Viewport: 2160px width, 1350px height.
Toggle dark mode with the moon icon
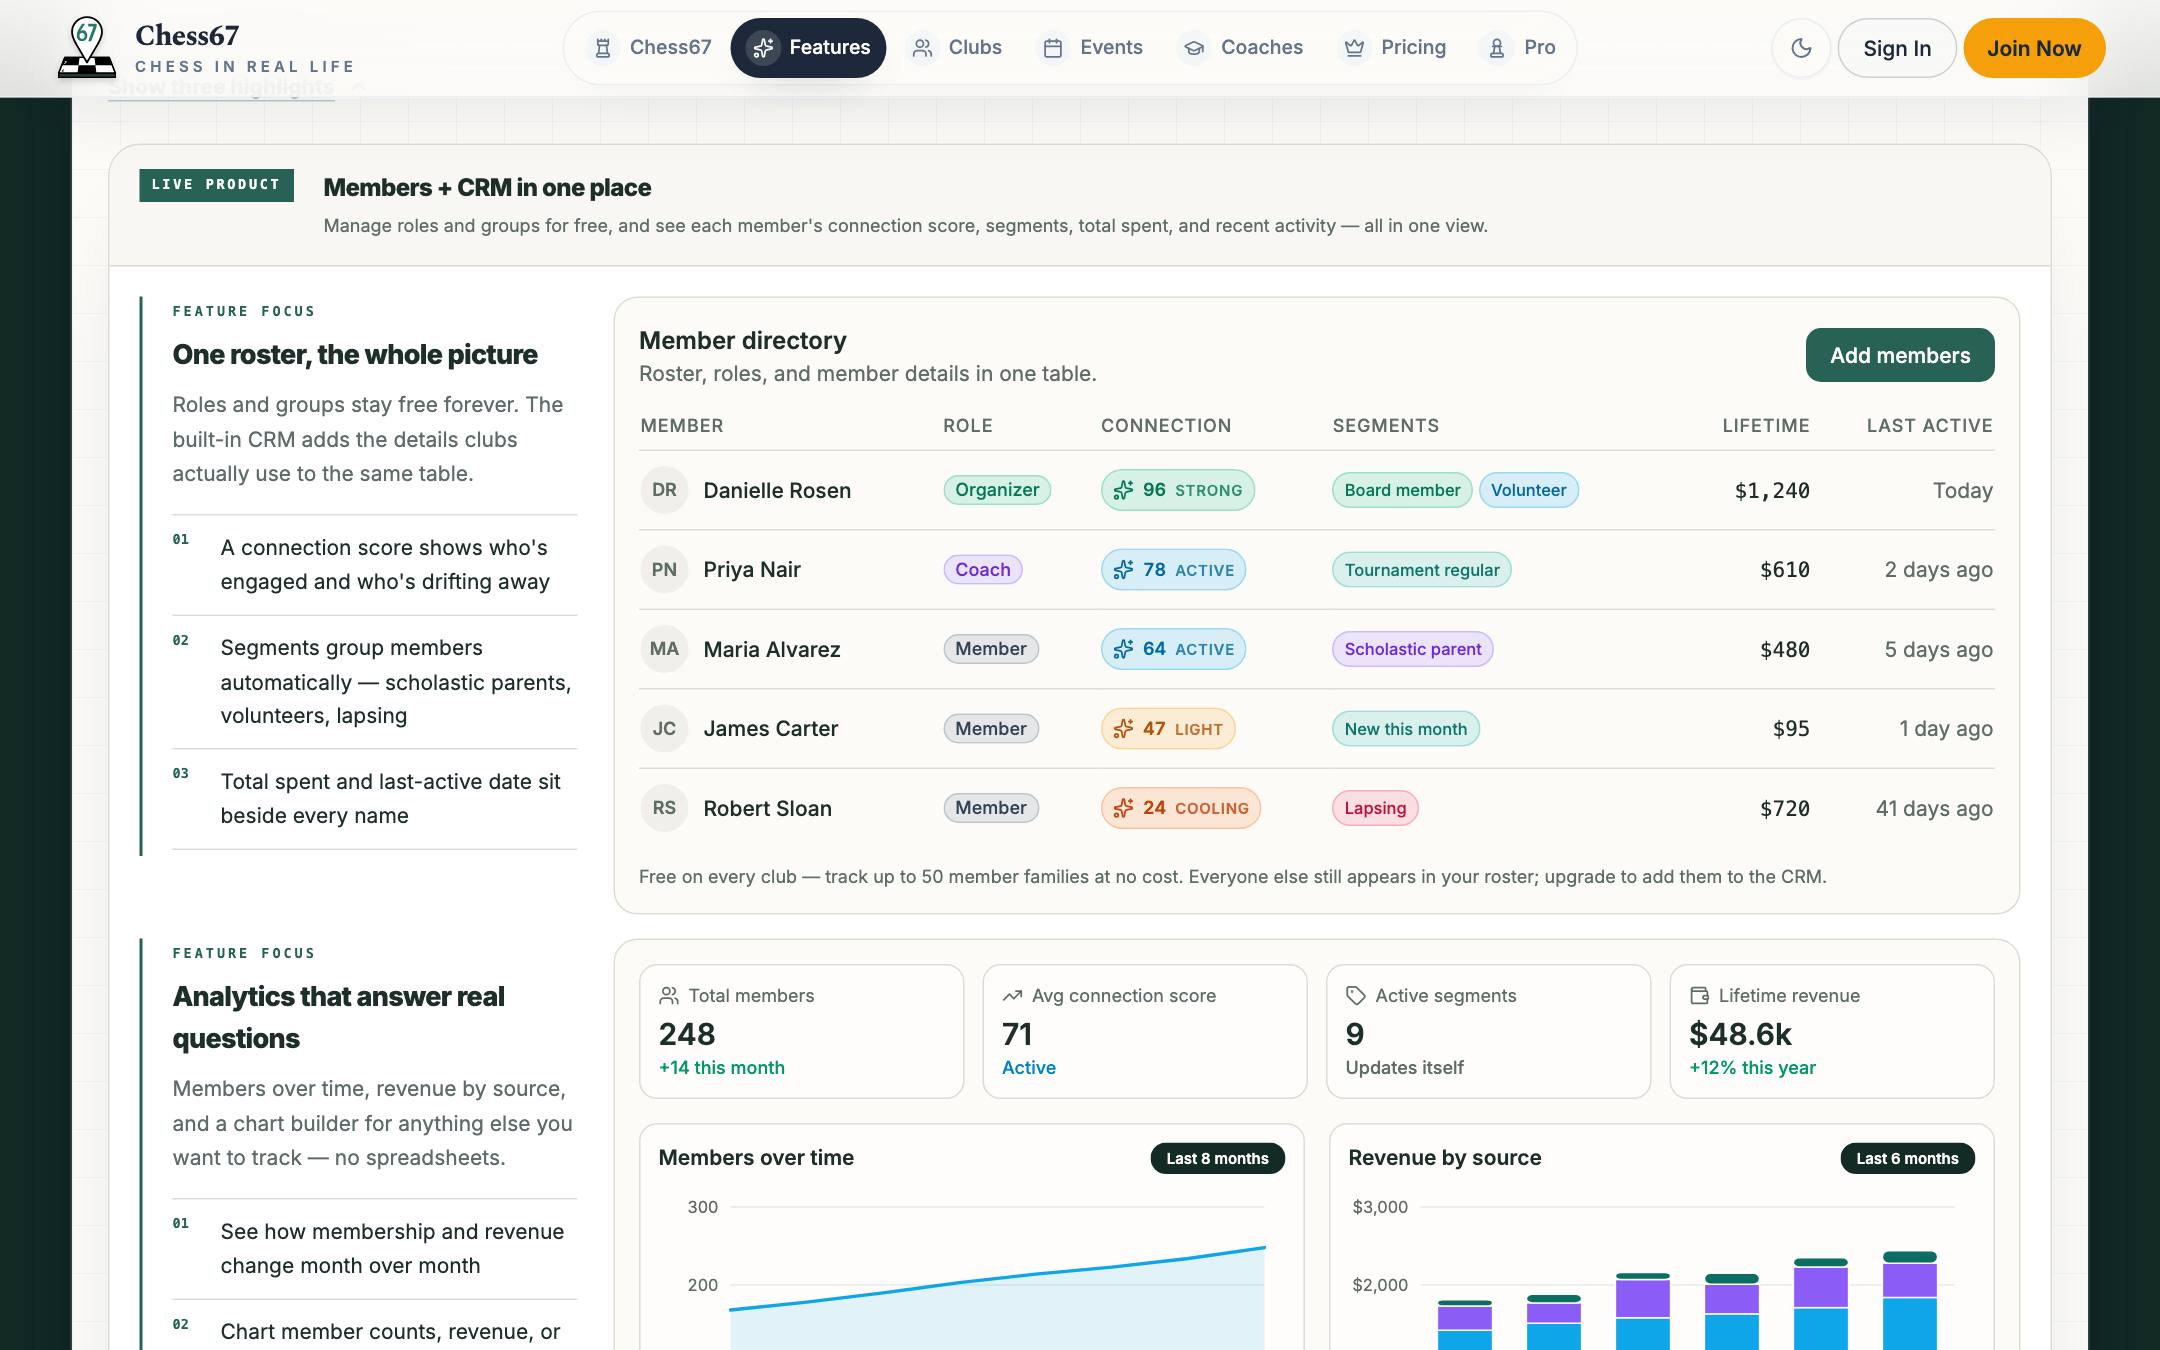[x=1801, y=48]
